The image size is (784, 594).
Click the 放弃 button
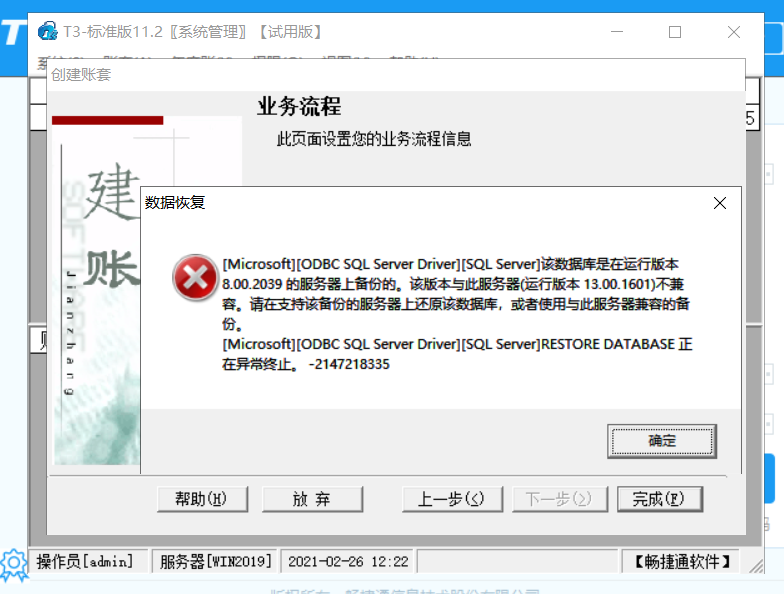tap(312, 499)
